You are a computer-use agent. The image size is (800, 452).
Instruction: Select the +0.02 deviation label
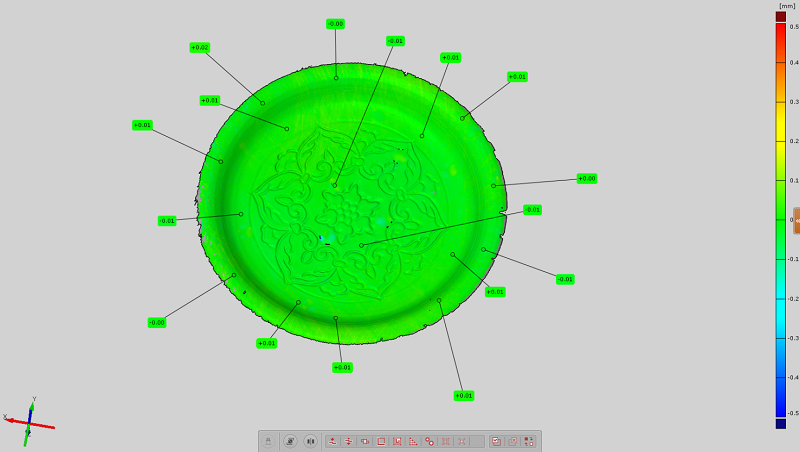199,47
